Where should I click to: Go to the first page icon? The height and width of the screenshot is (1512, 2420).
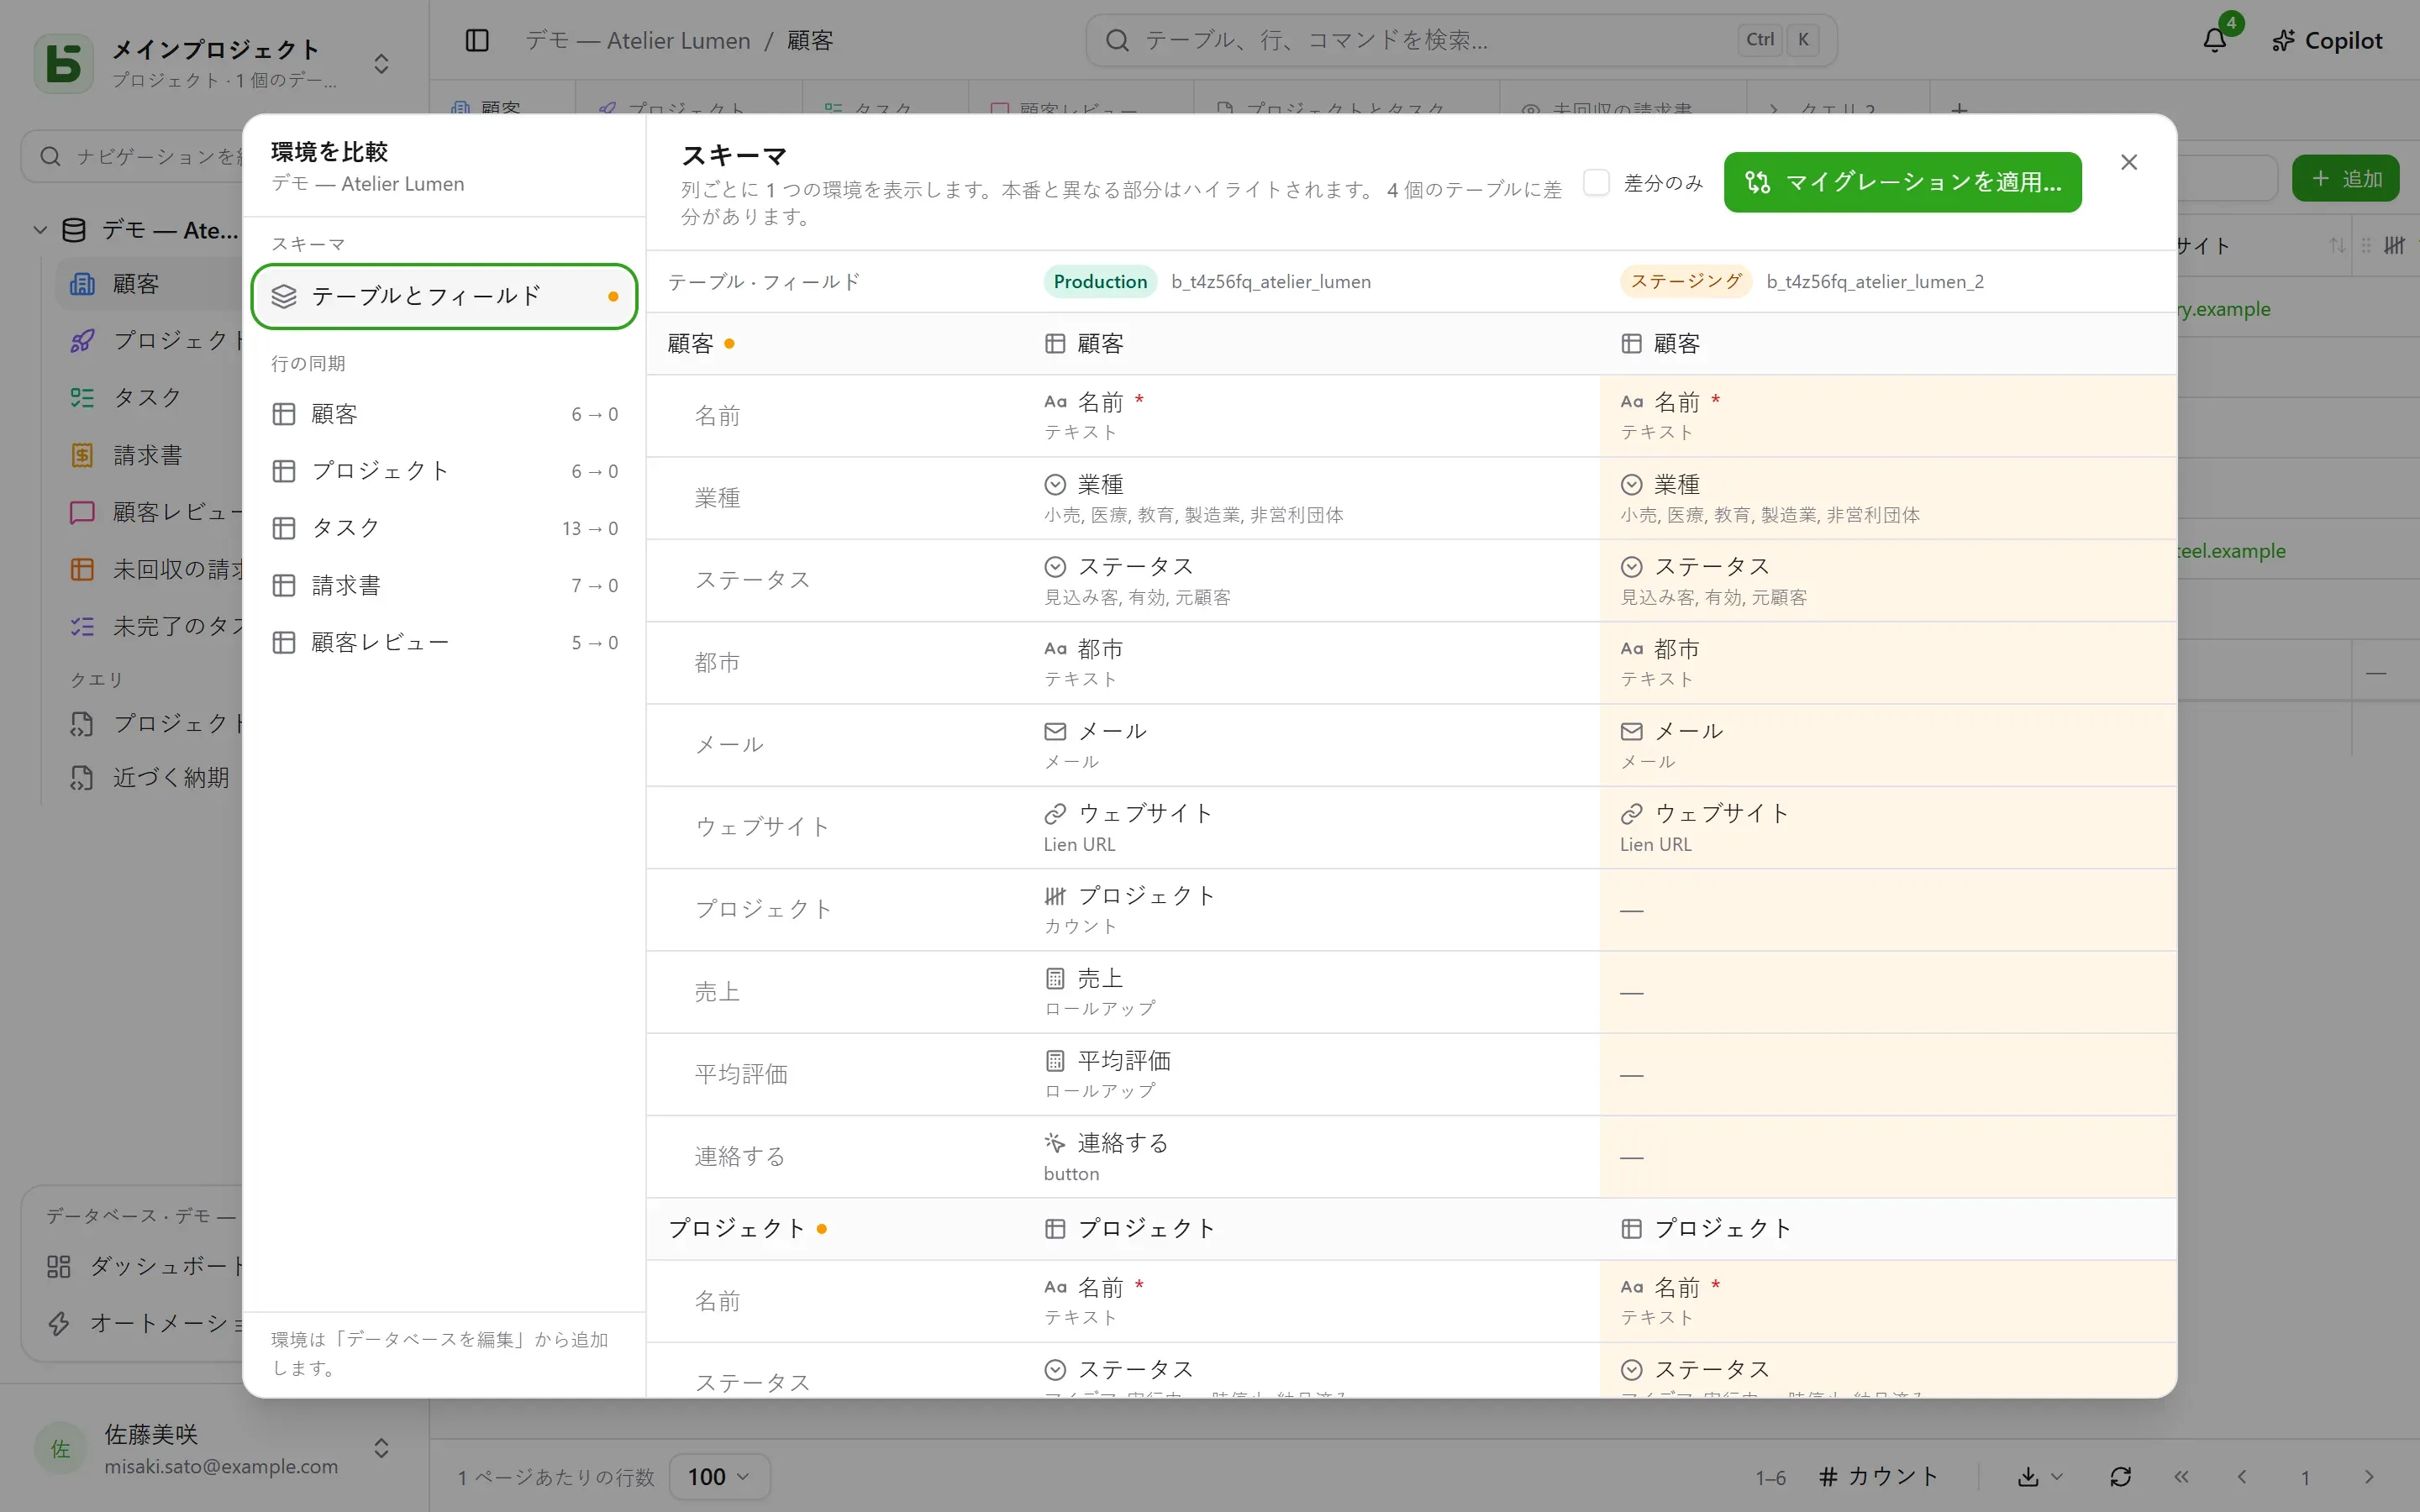[2181, 1476]
